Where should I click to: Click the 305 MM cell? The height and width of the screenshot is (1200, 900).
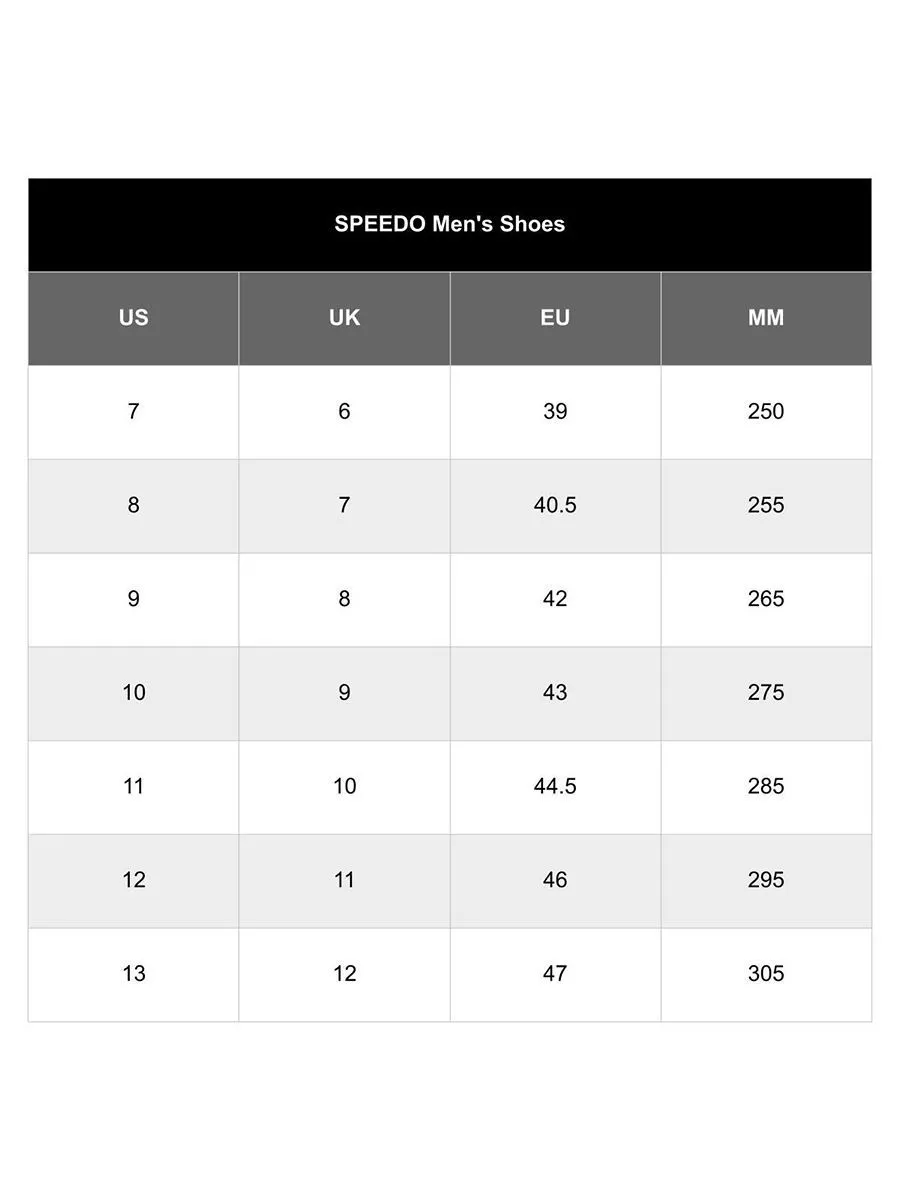[766, 974]
